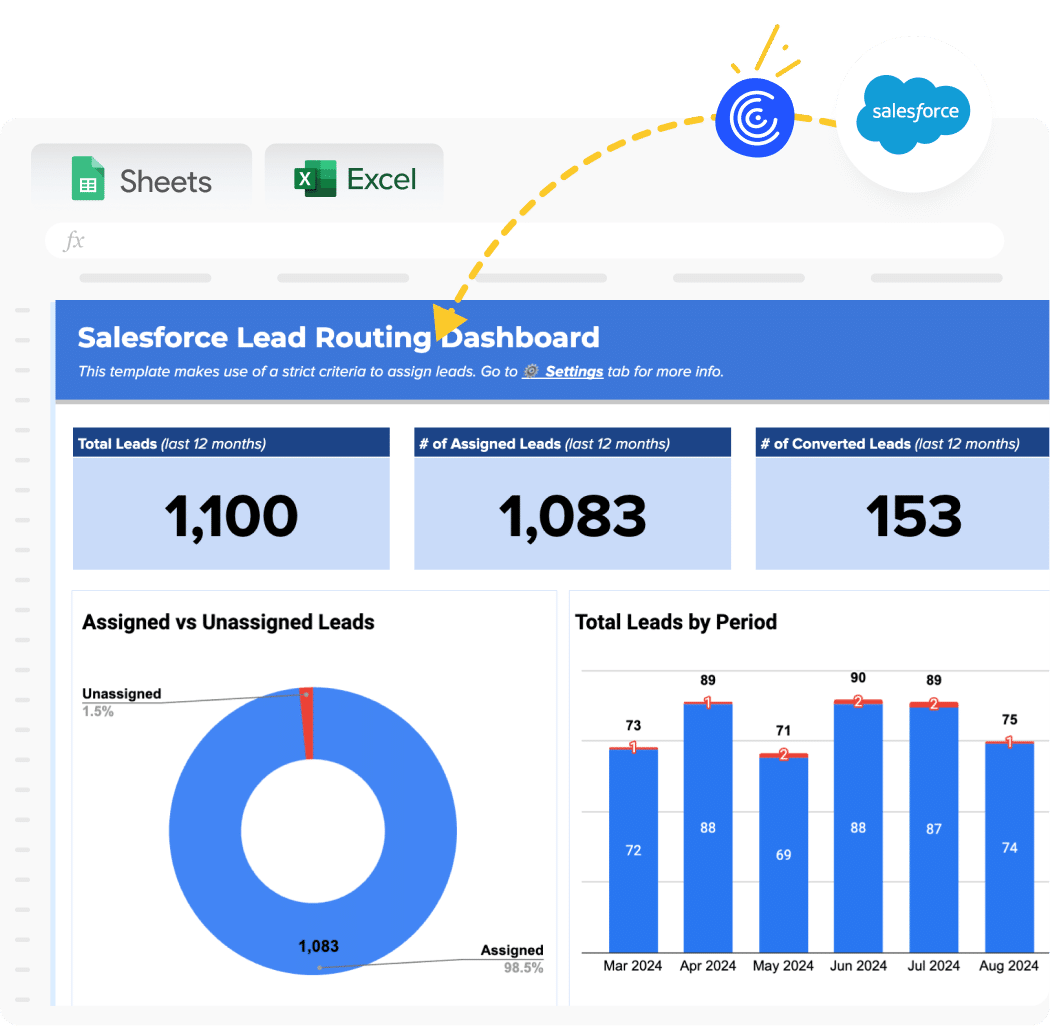Click the 1,083 assigned leads card value
Viewport: 1050px width, 1026px height.
pos(573,516)
